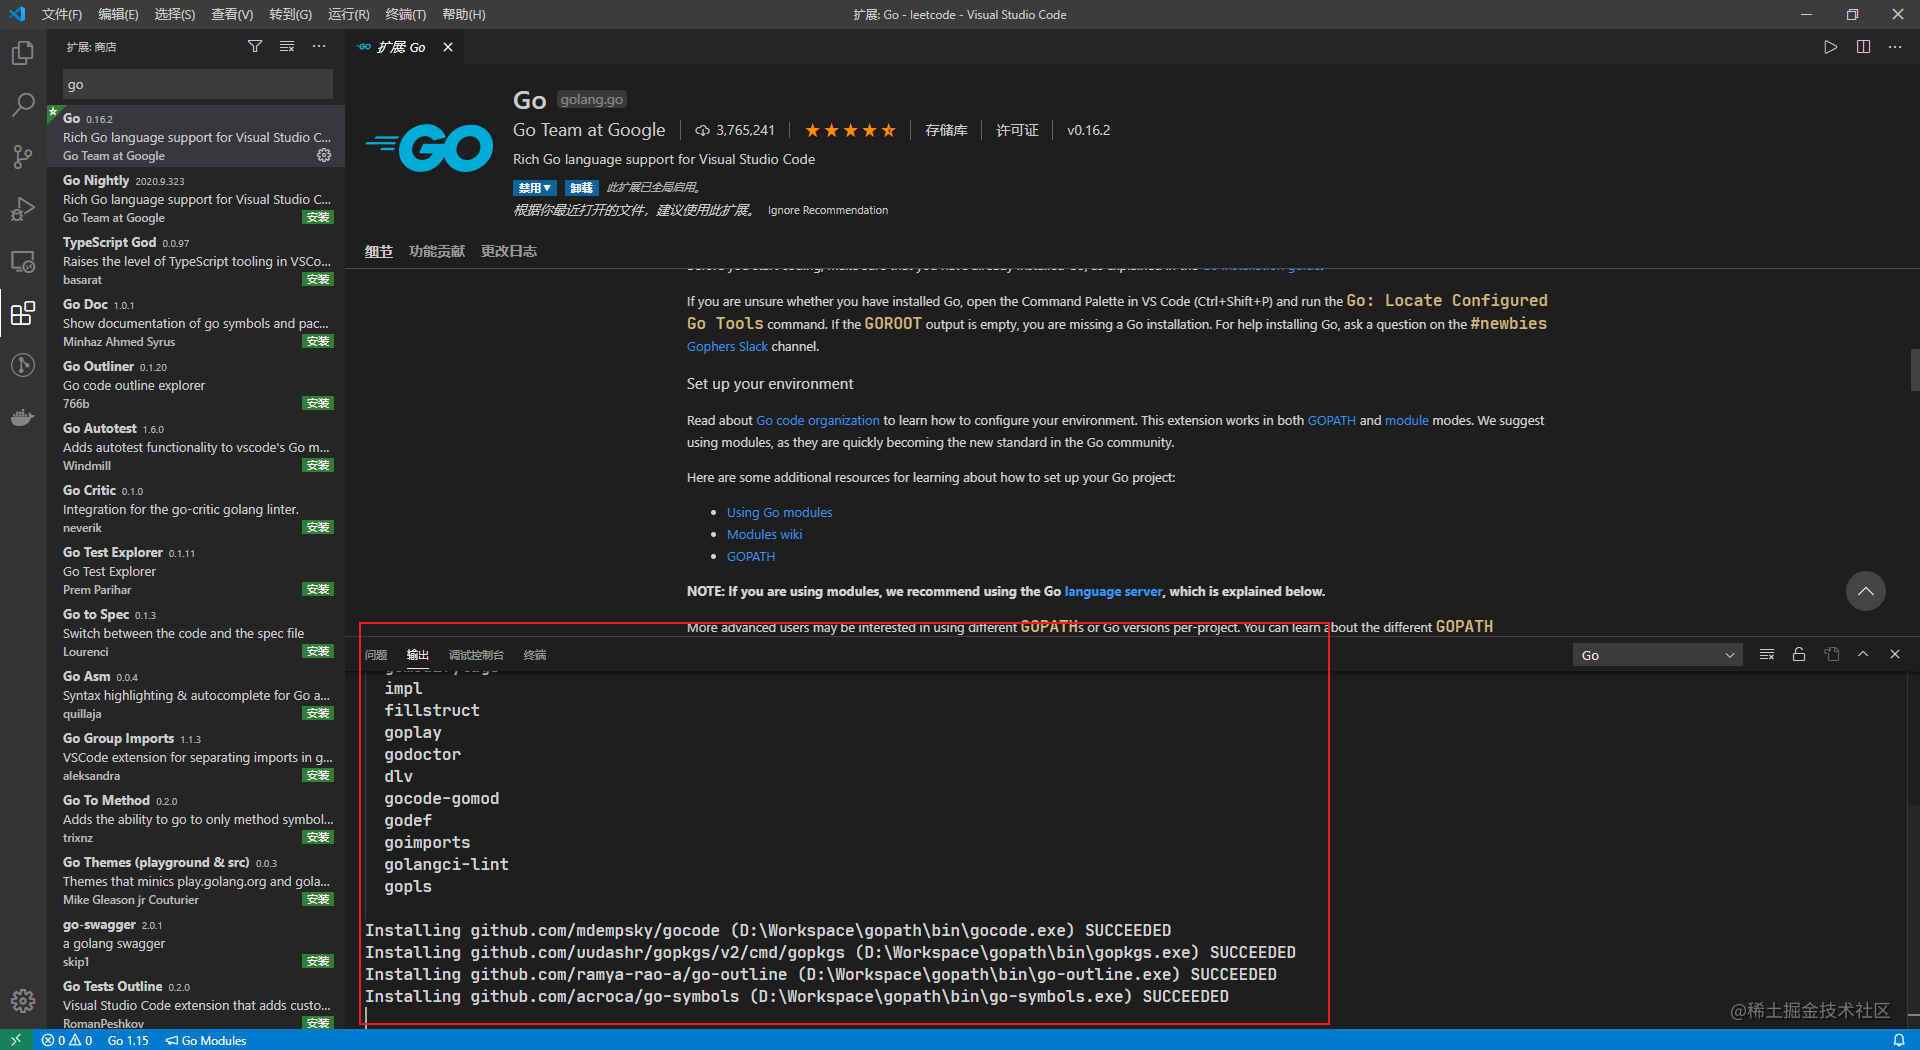Click the Go Modules item in the status bar
Screen dimensions: 1920x1050
click(x=205, y=1040)
